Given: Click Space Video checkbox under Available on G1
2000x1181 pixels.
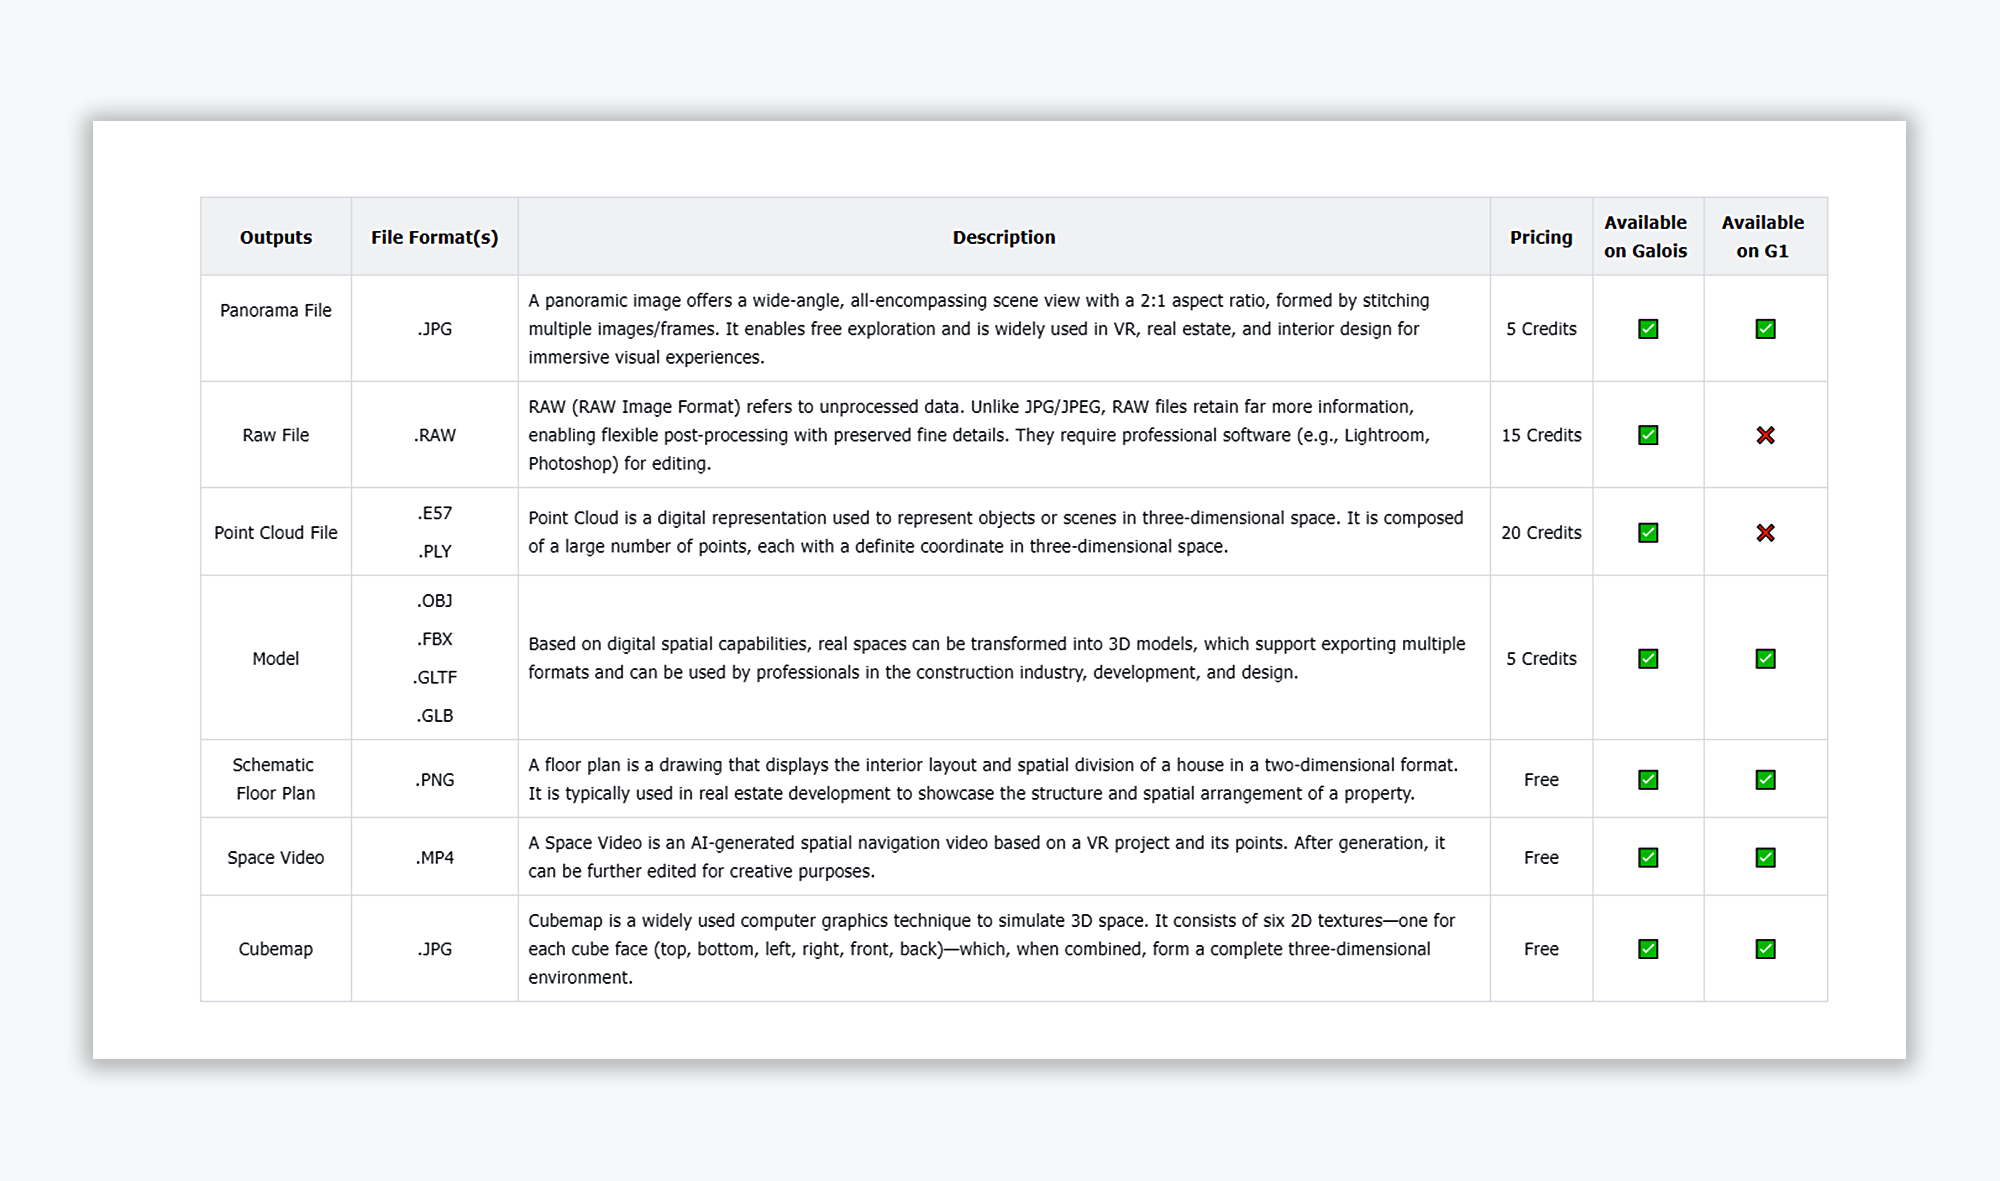Looking at the screenshot, I should coord(1765,857).
